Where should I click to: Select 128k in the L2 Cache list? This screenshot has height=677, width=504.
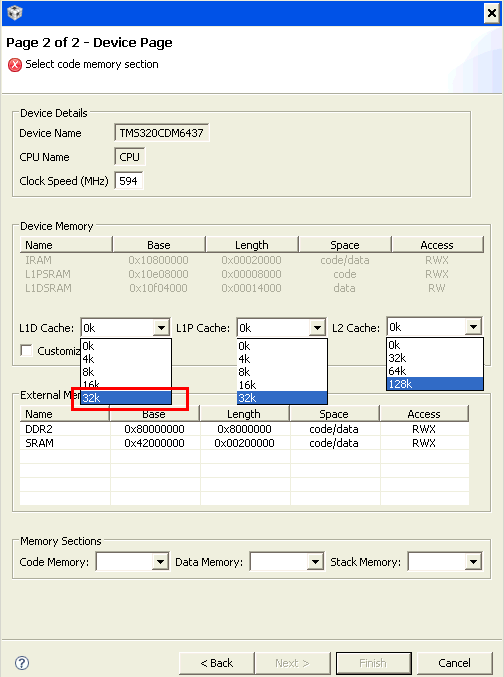point(435,384)
